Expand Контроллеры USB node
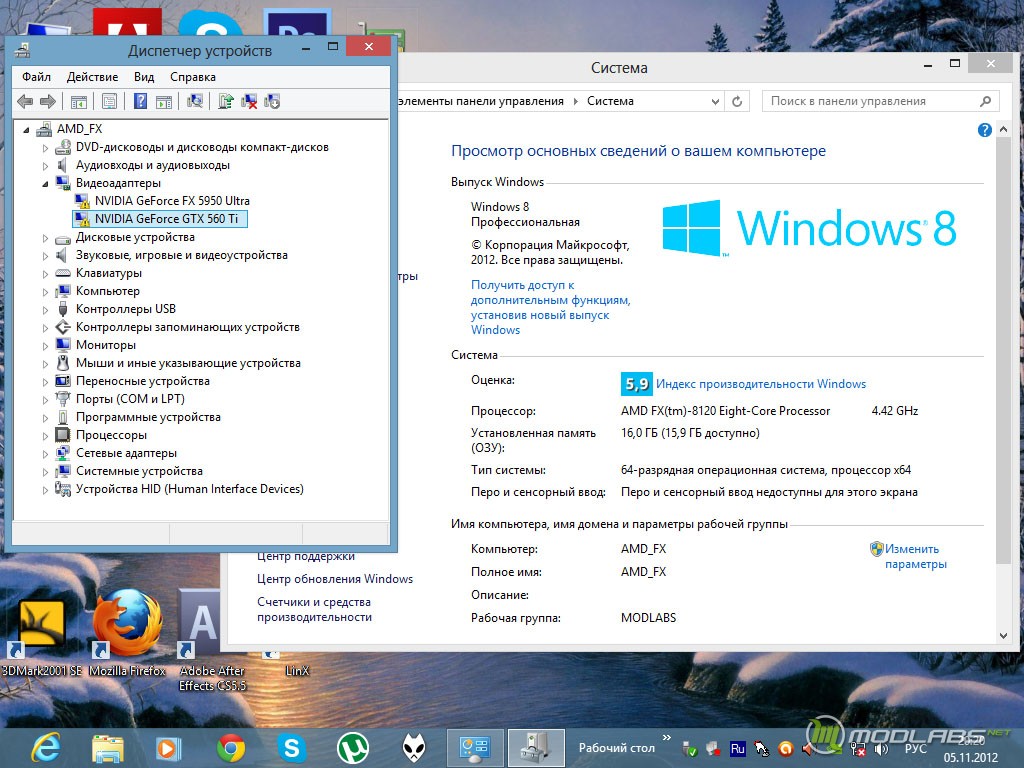This screenshot has width=1024, height=768. click(x=45, y=310)
